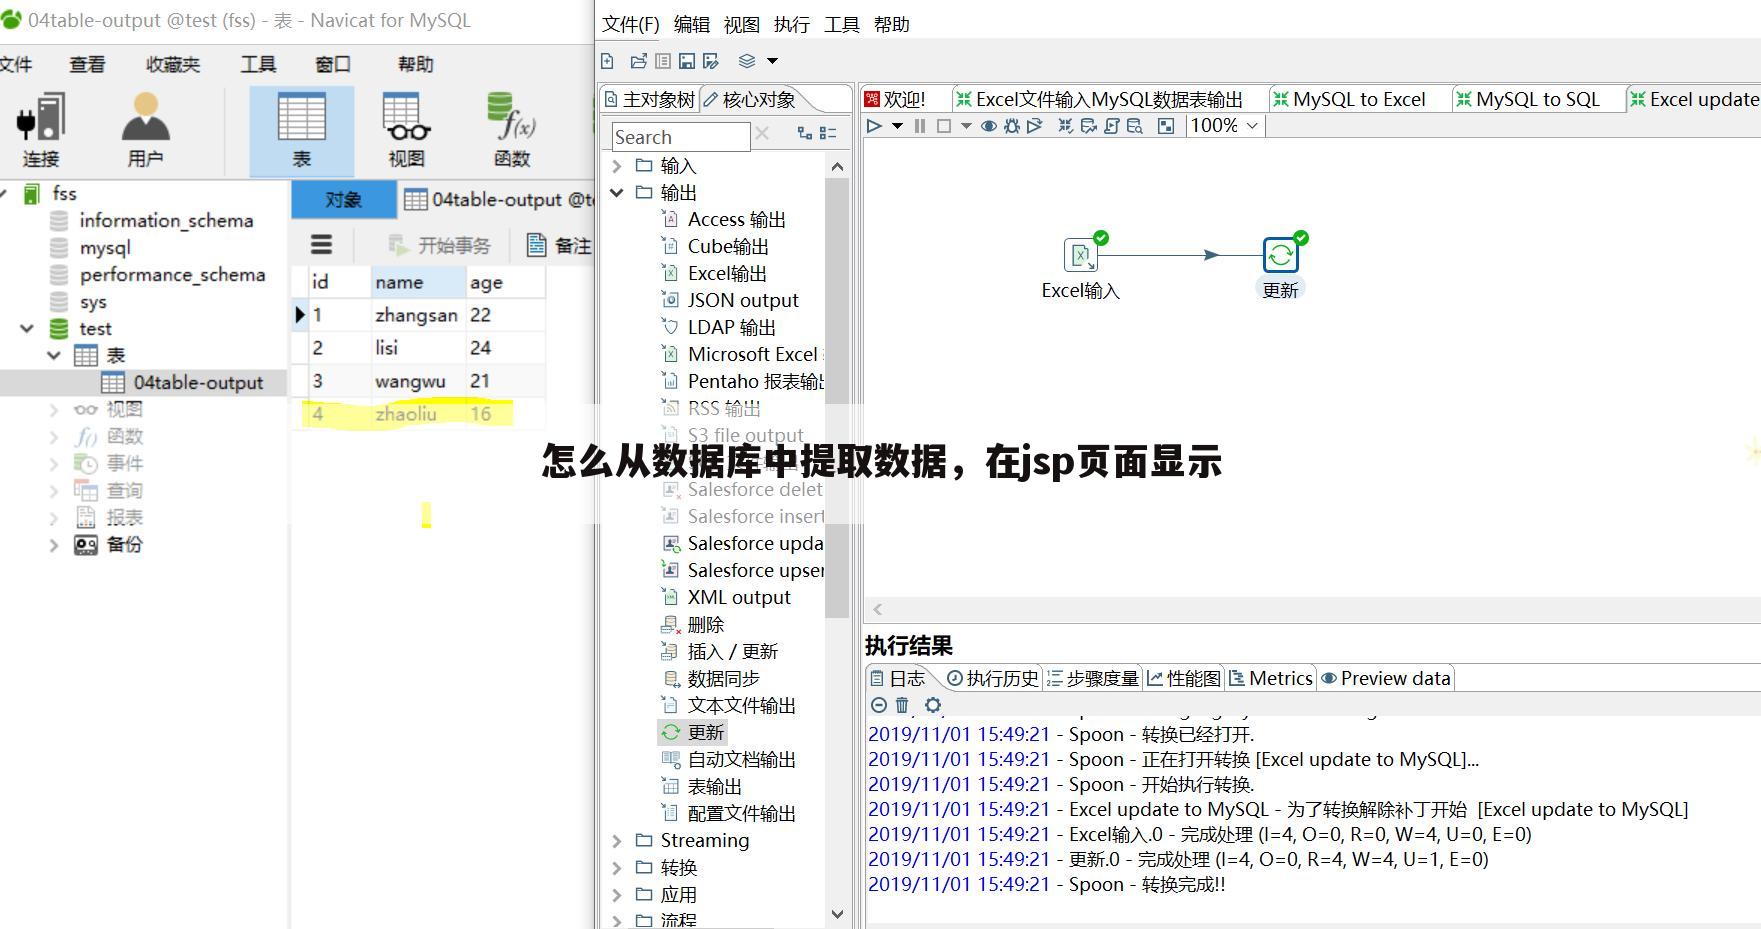Click the 连接 icon in Navicat
This screenshot has height=929, width=1761.
41,128
